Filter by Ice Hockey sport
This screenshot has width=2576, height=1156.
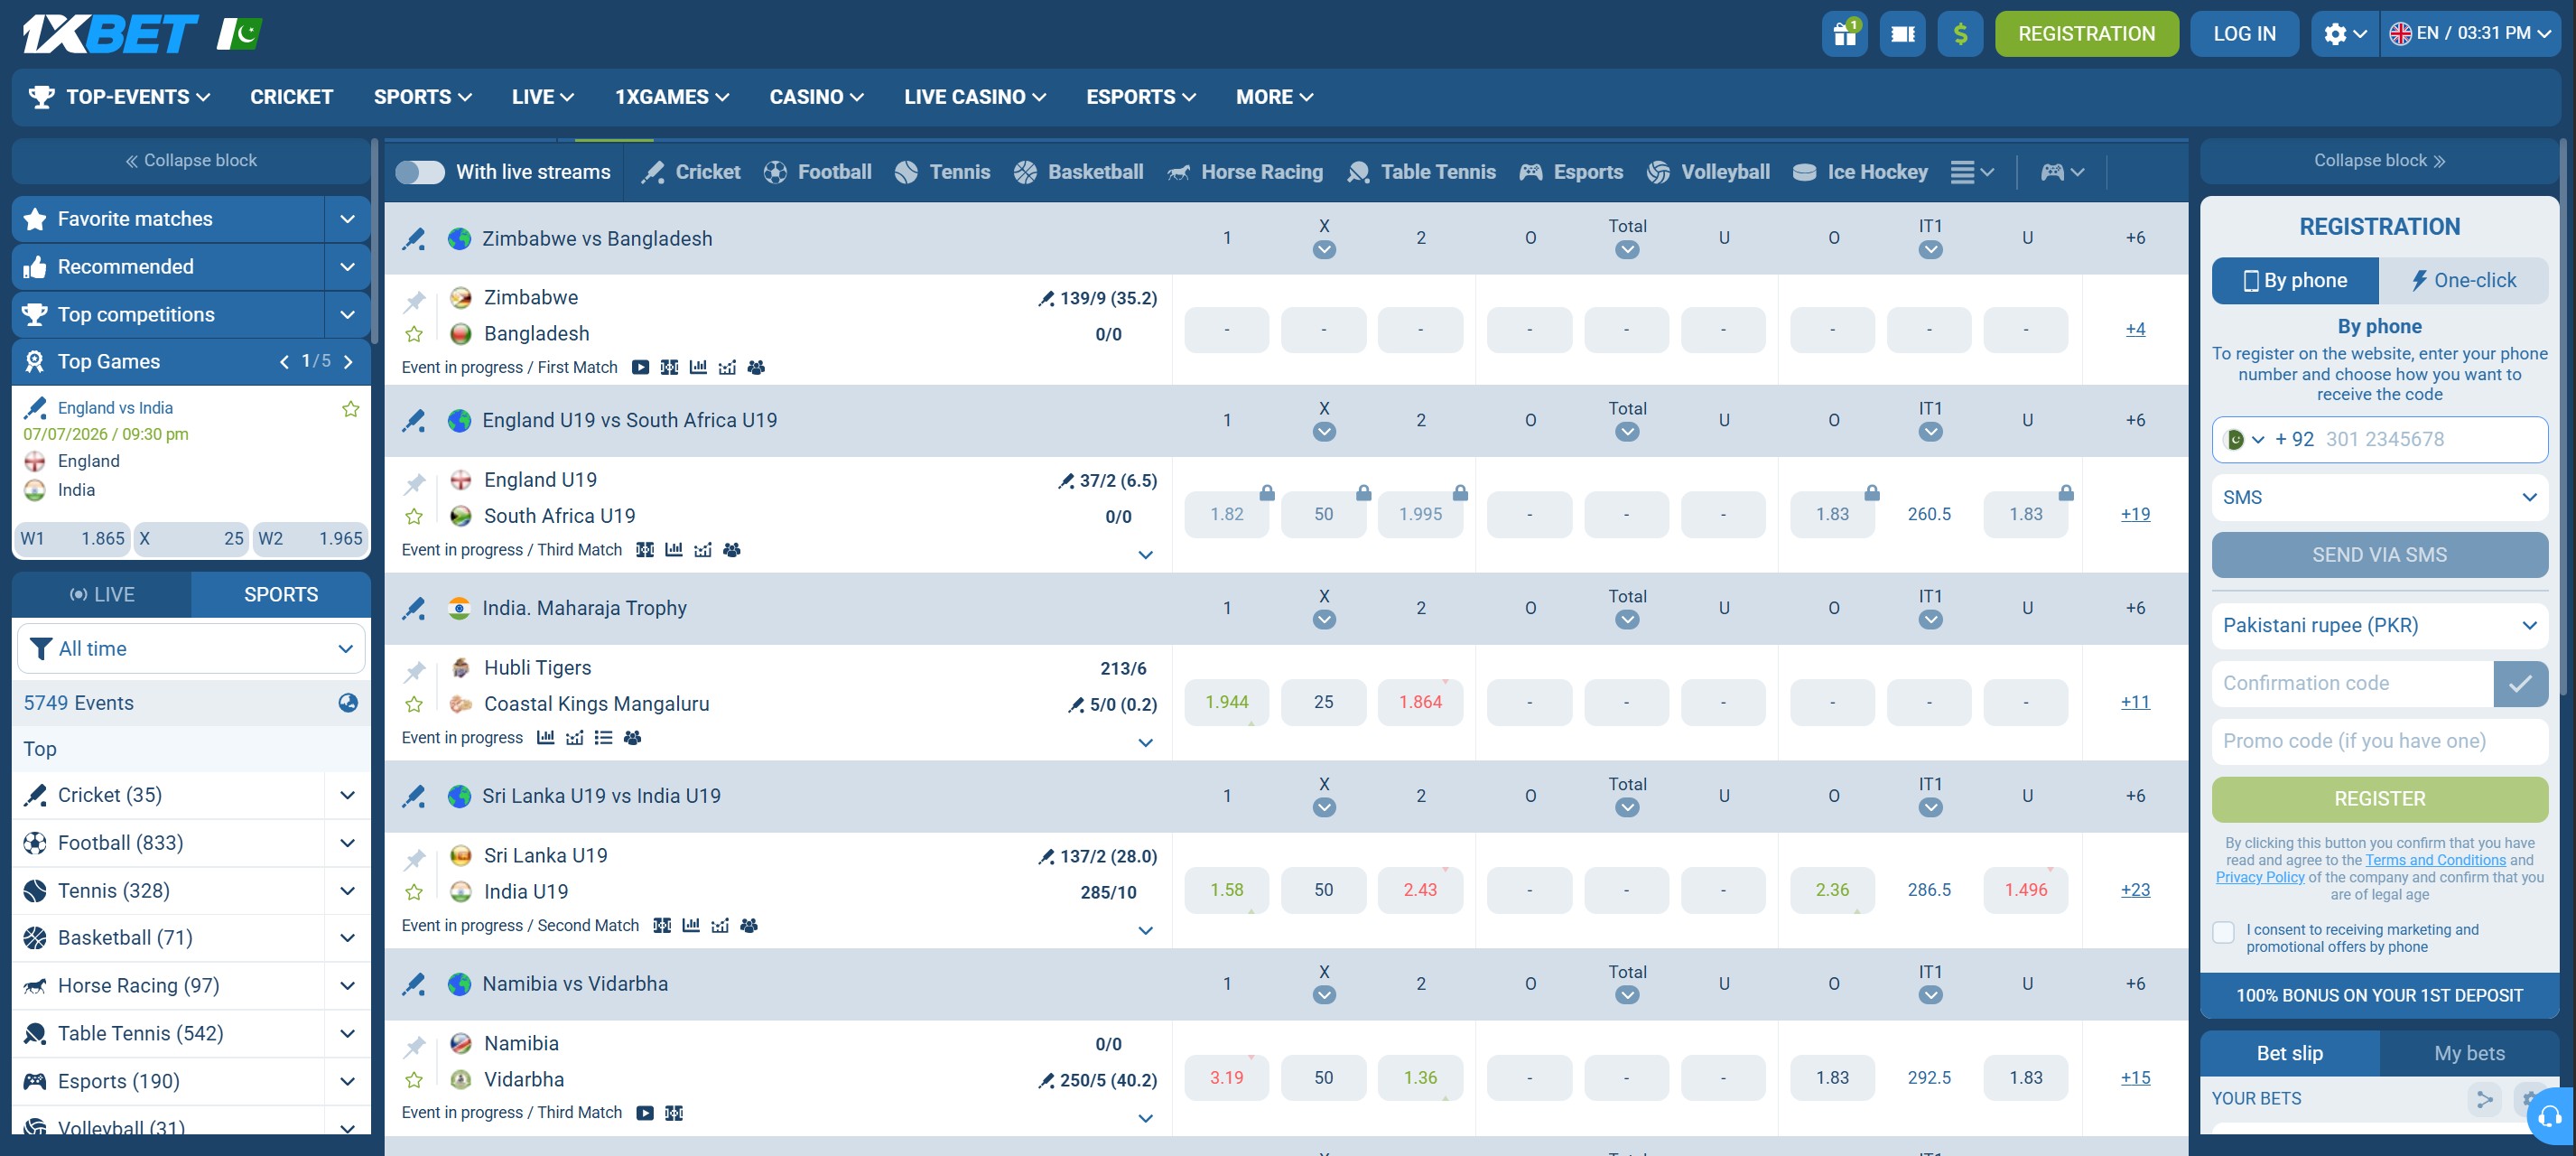(1860, 172)
